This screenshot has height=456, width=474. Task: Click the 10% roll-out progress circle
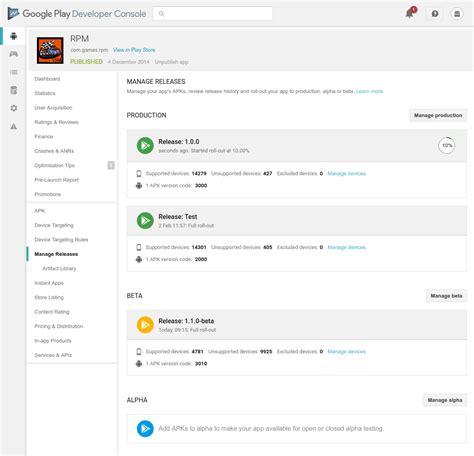pyautogui.click(x=447, y=145)
